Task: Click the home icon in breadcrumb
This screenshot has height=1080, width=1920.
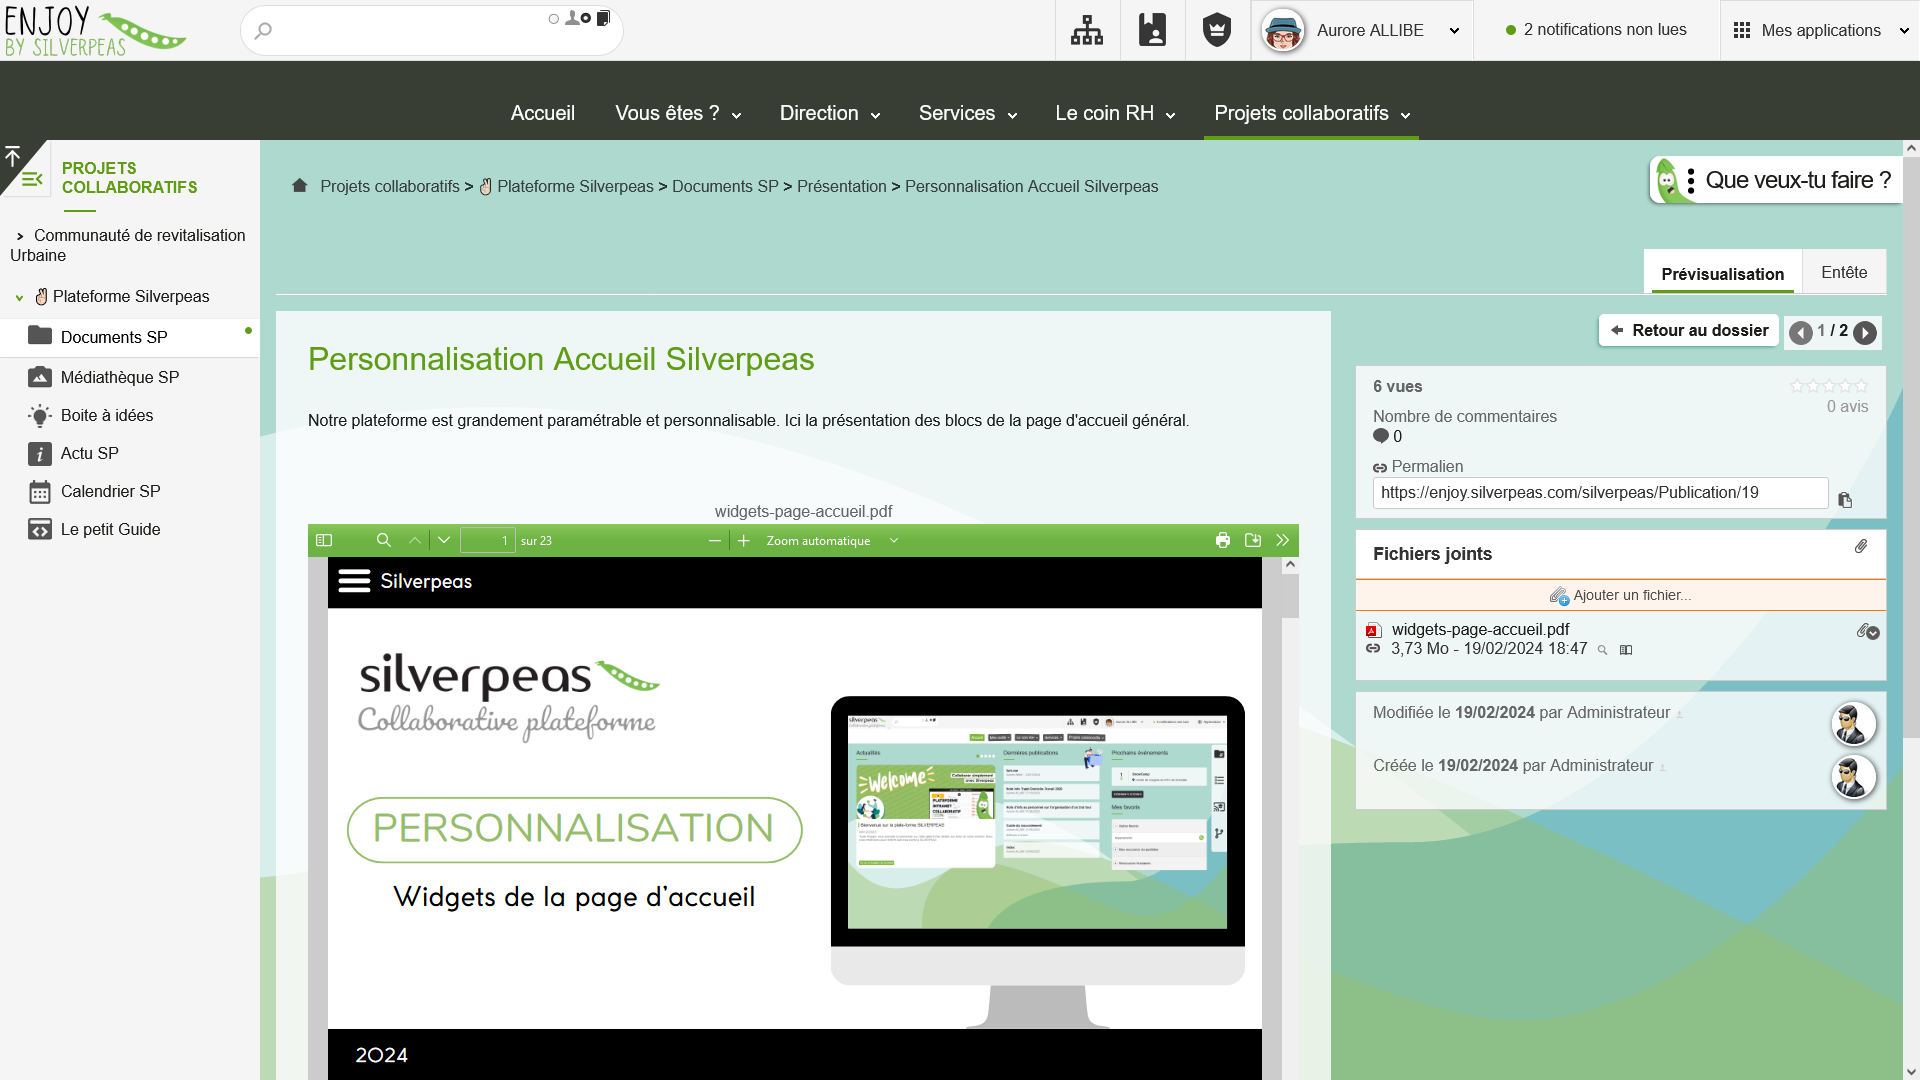Action: click(299, 185)
